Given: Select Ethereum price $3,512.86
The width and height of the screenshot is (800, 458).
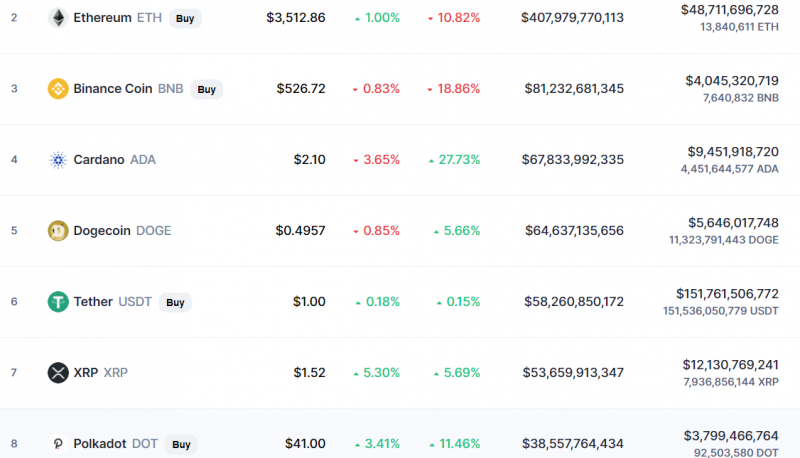Looking at the screenshot, I should tap(296, 18).
